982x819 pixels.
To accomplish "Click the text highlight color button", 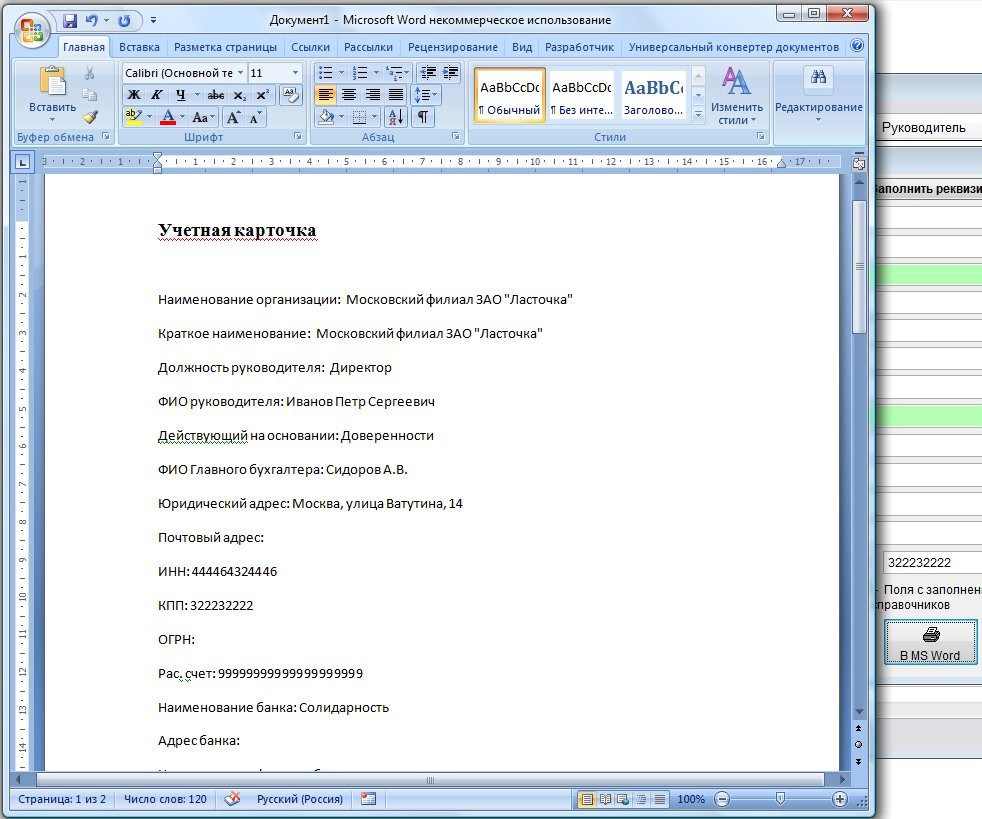I will pyautogui.click(x=133, y=116).
